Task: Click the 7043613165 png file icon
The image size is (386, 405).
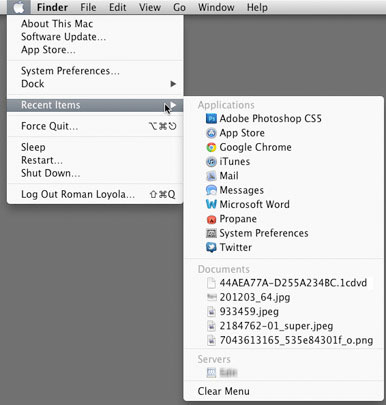Action: [x=211, y=340]
